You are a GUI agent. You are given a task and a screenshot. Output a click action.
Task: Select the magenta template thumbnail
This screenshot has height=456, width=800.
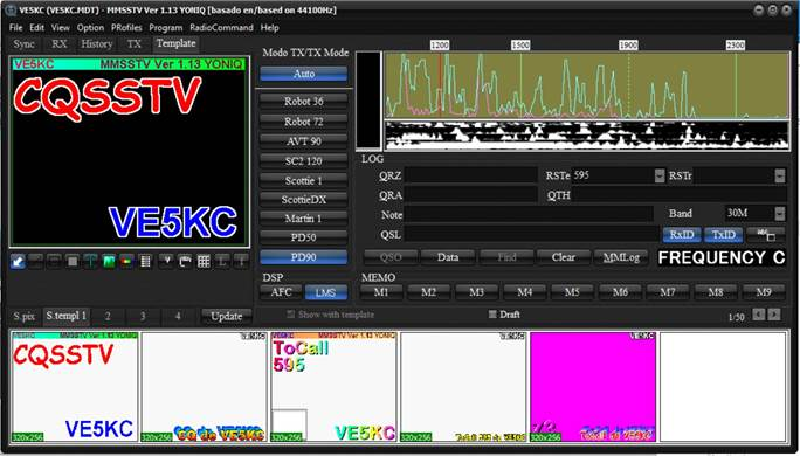pyautogui.click(x=593, y=386)
